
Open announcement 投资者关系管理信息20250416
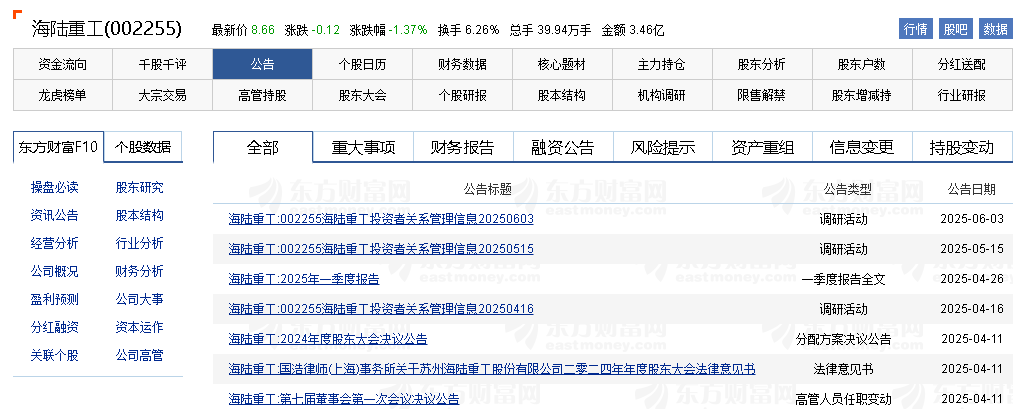pos(381,309)
